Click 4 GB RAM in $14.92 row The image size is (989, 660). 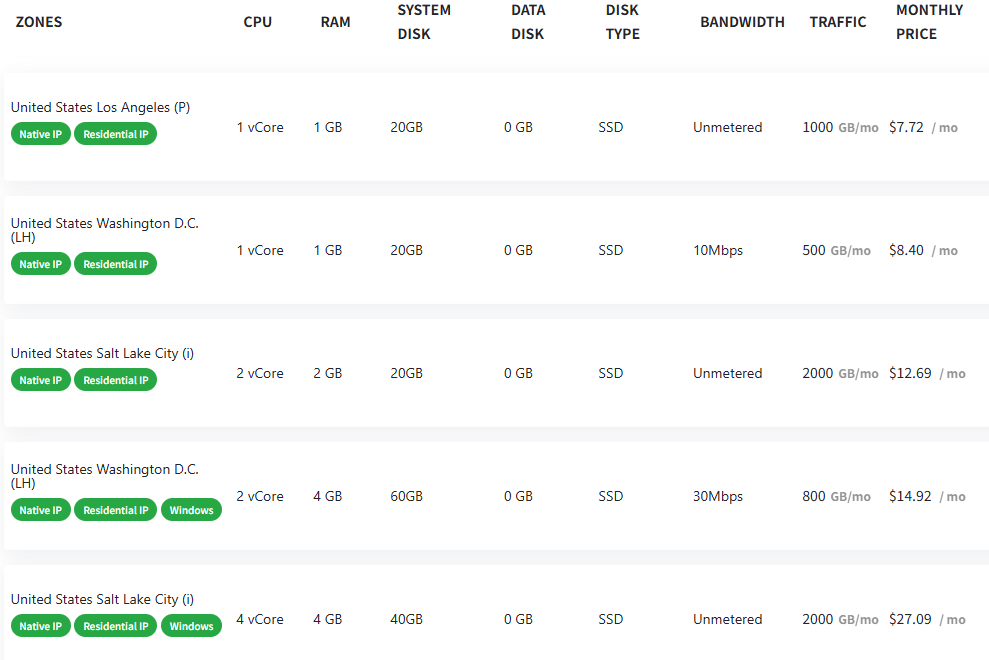tap(327, 497)
